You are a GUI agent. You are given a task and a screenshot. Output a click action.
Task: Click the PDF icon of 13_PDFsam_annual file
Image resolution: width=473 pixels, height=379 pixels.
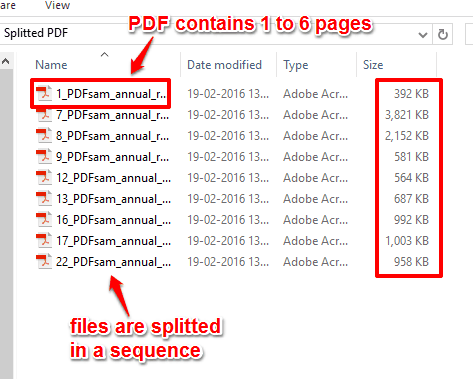pyautogui.click(x=44, y=198)
